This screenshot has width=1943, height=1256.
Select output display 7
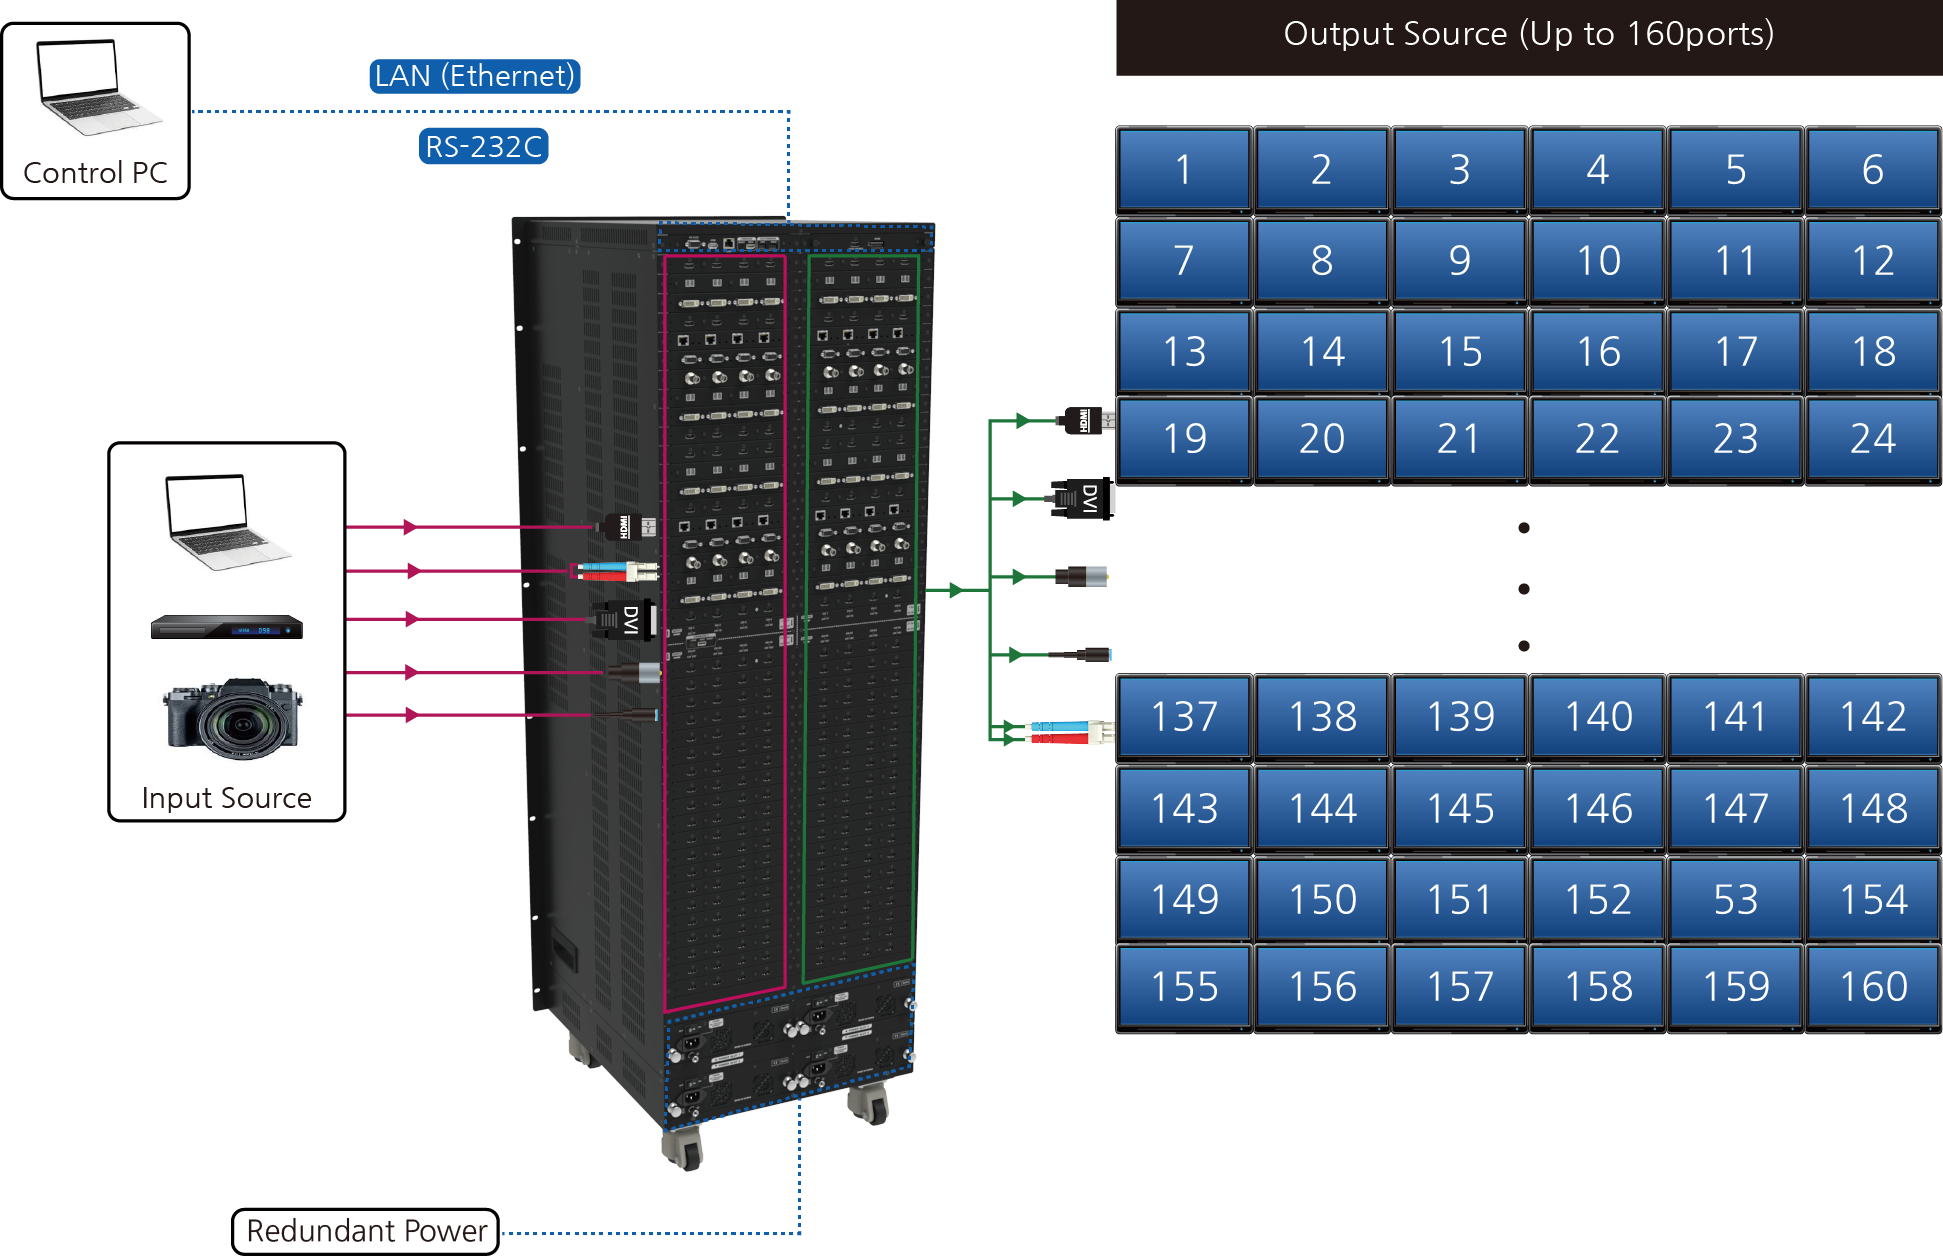pos(1184,261)
